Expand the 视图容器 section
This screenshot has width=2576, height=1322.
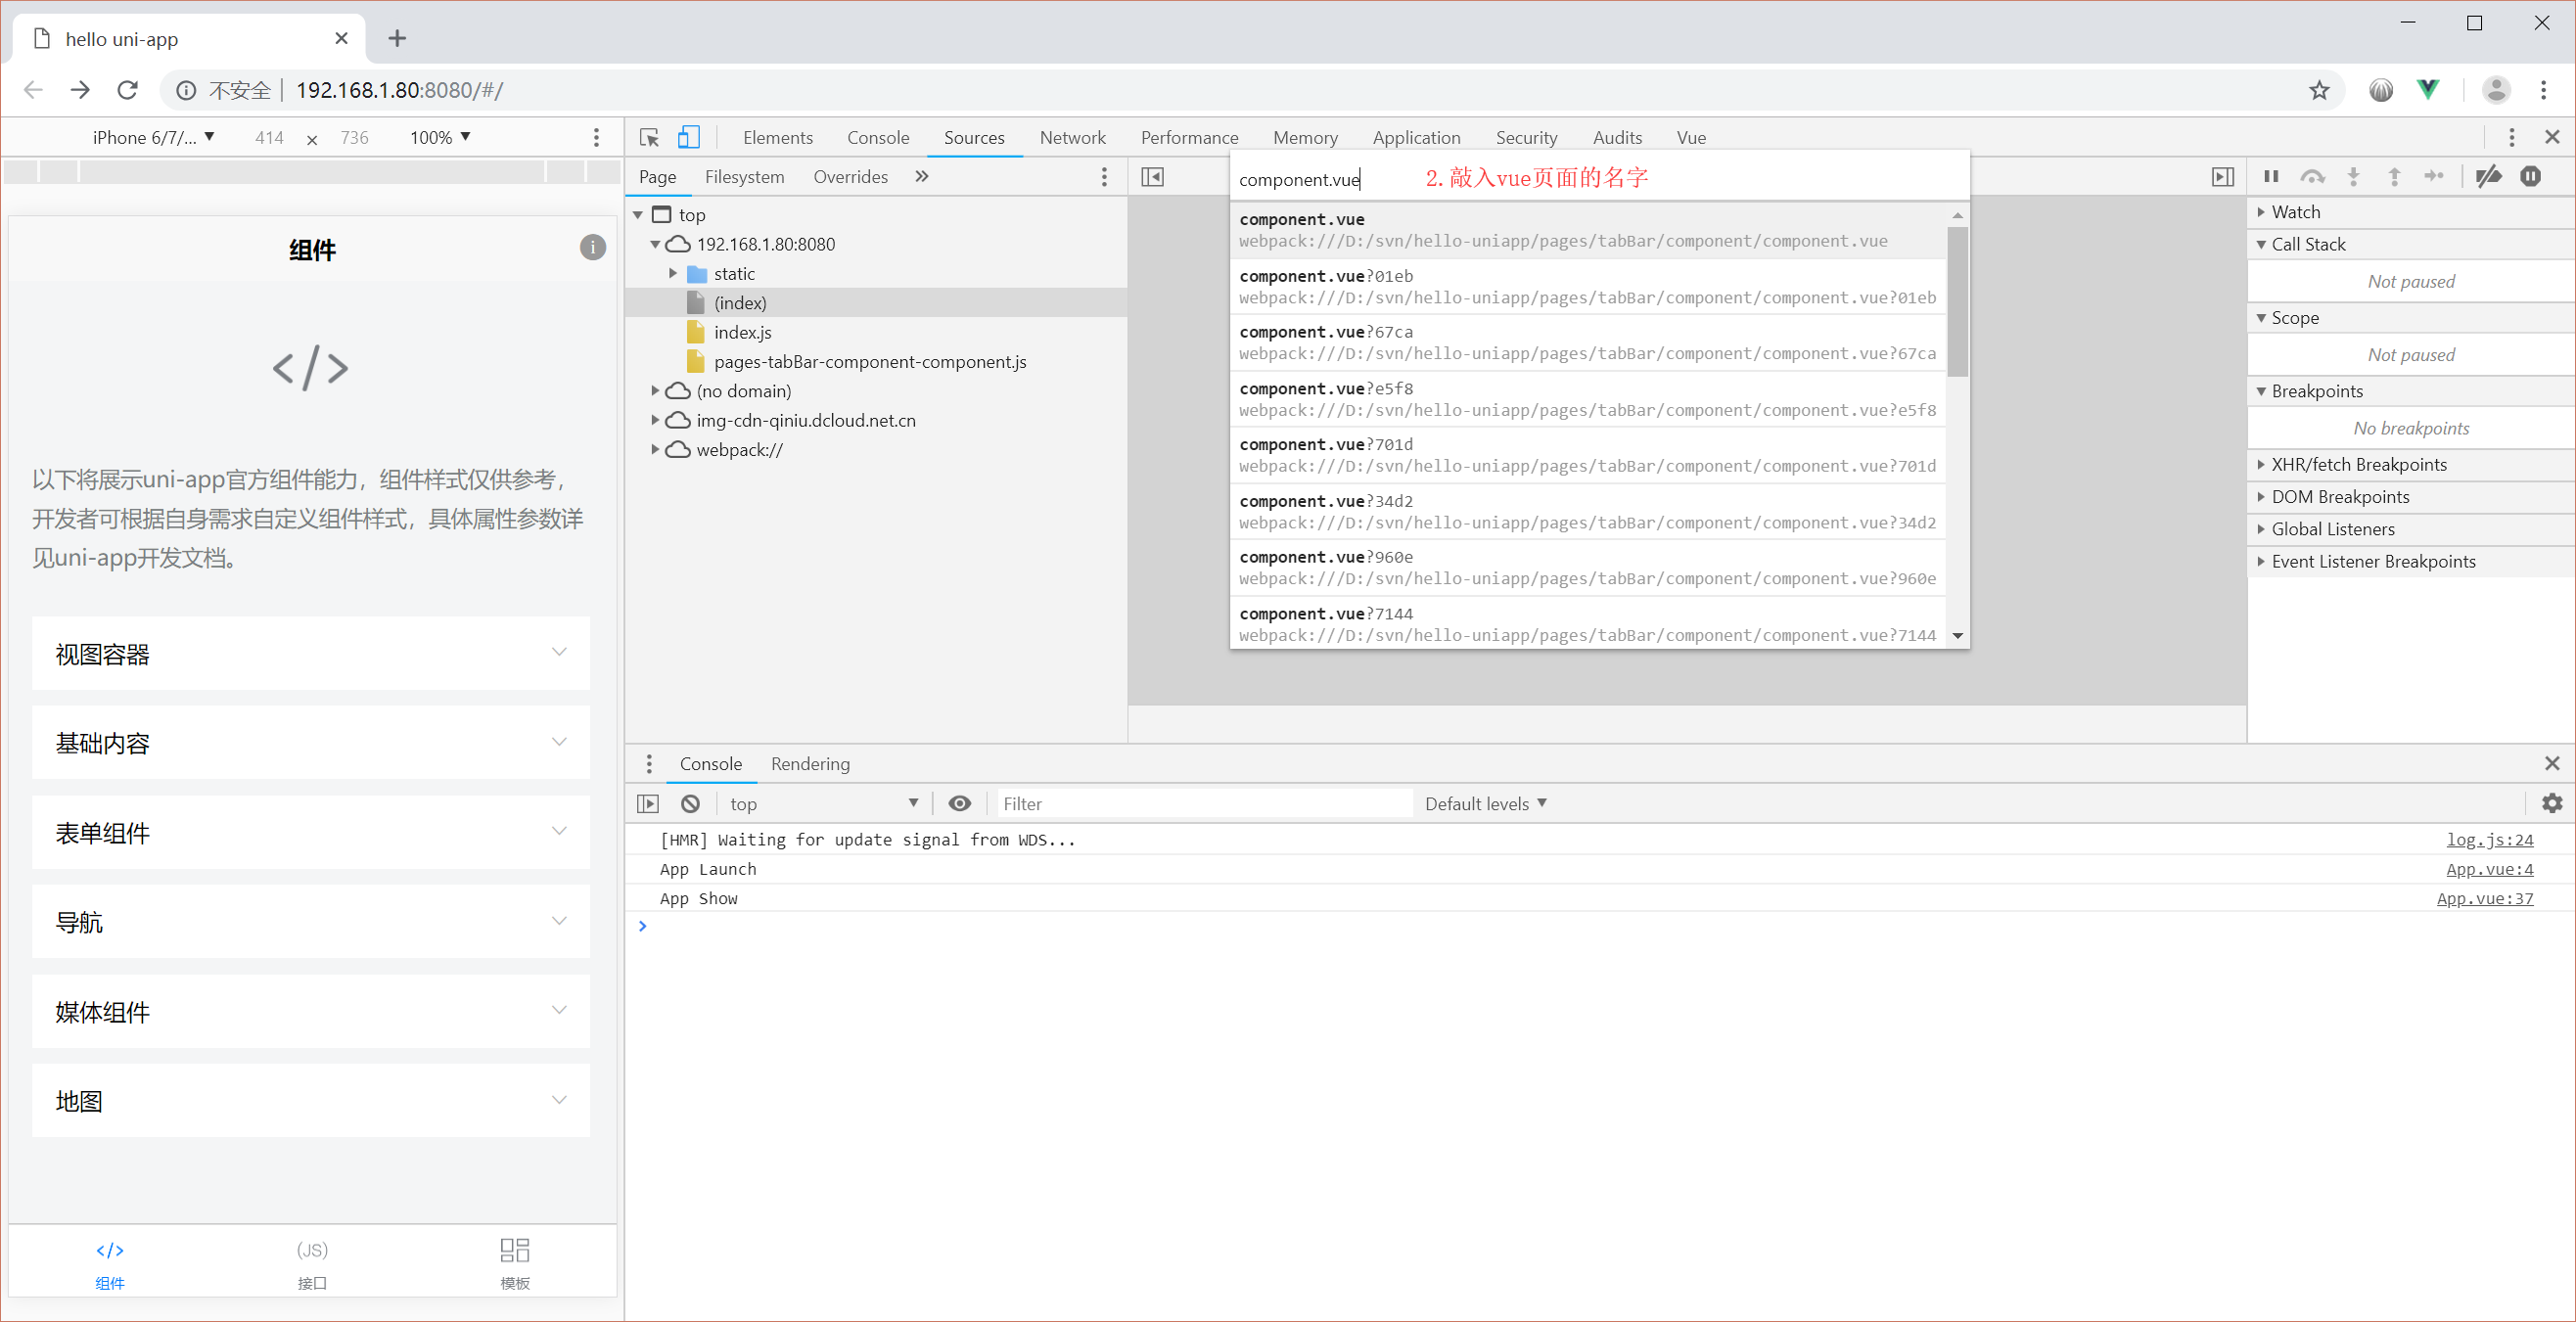tap(310, 653)
